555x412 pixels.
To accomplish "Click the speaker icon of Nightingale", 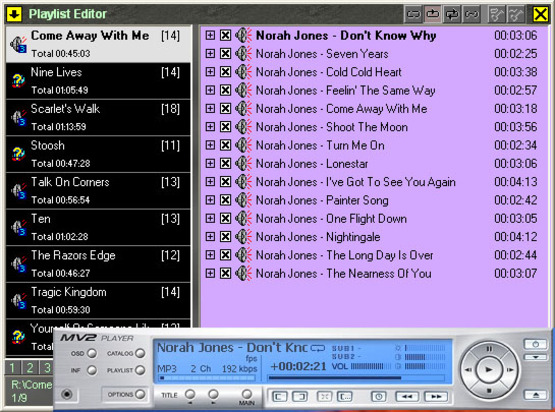I will (x=244, y=237).
